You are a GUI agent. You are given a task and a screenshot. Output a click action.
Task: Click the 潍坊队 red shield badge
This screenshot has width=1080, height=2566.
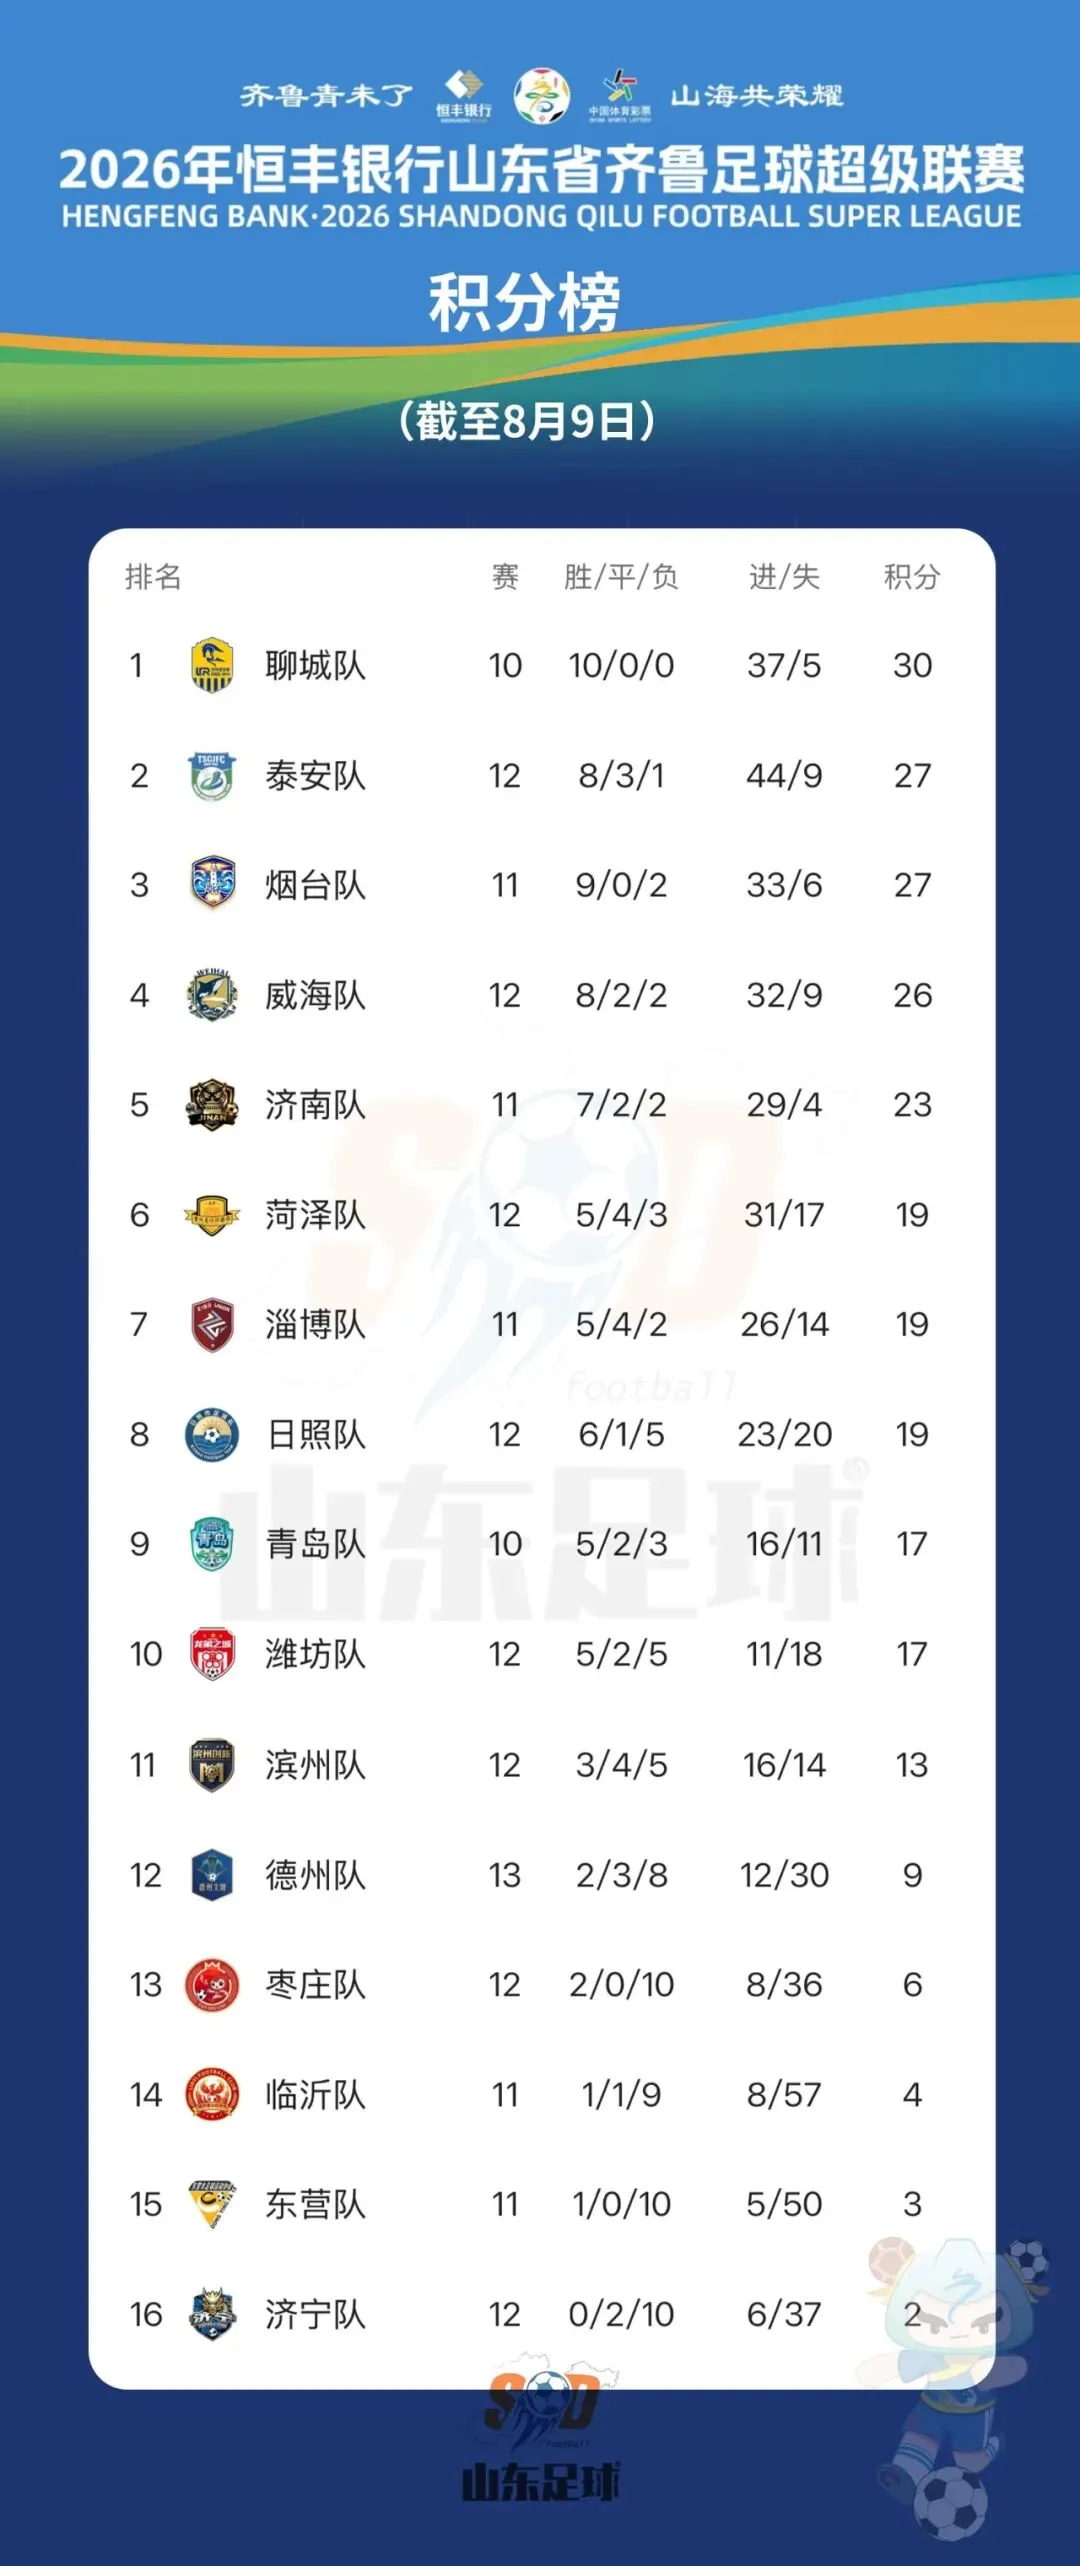coord(212,1653)
